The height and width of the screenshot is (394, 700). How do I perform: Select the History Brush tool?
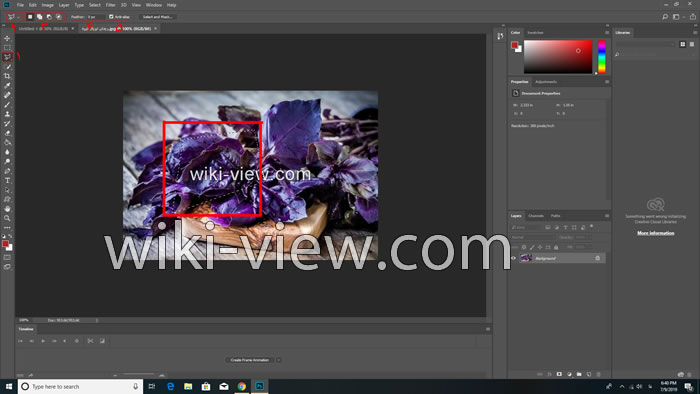(7, 124)
